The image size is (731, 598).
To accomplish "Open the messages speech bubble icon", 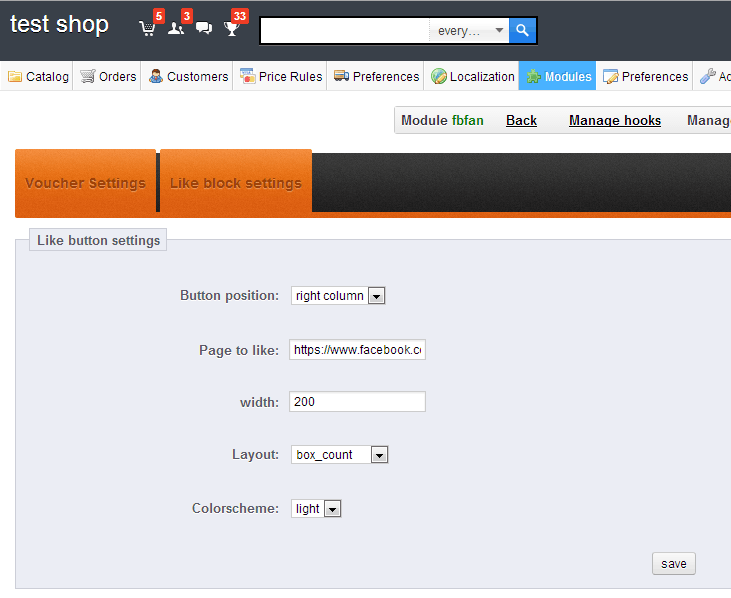I will pyautogui.click(x=204, y=28).
